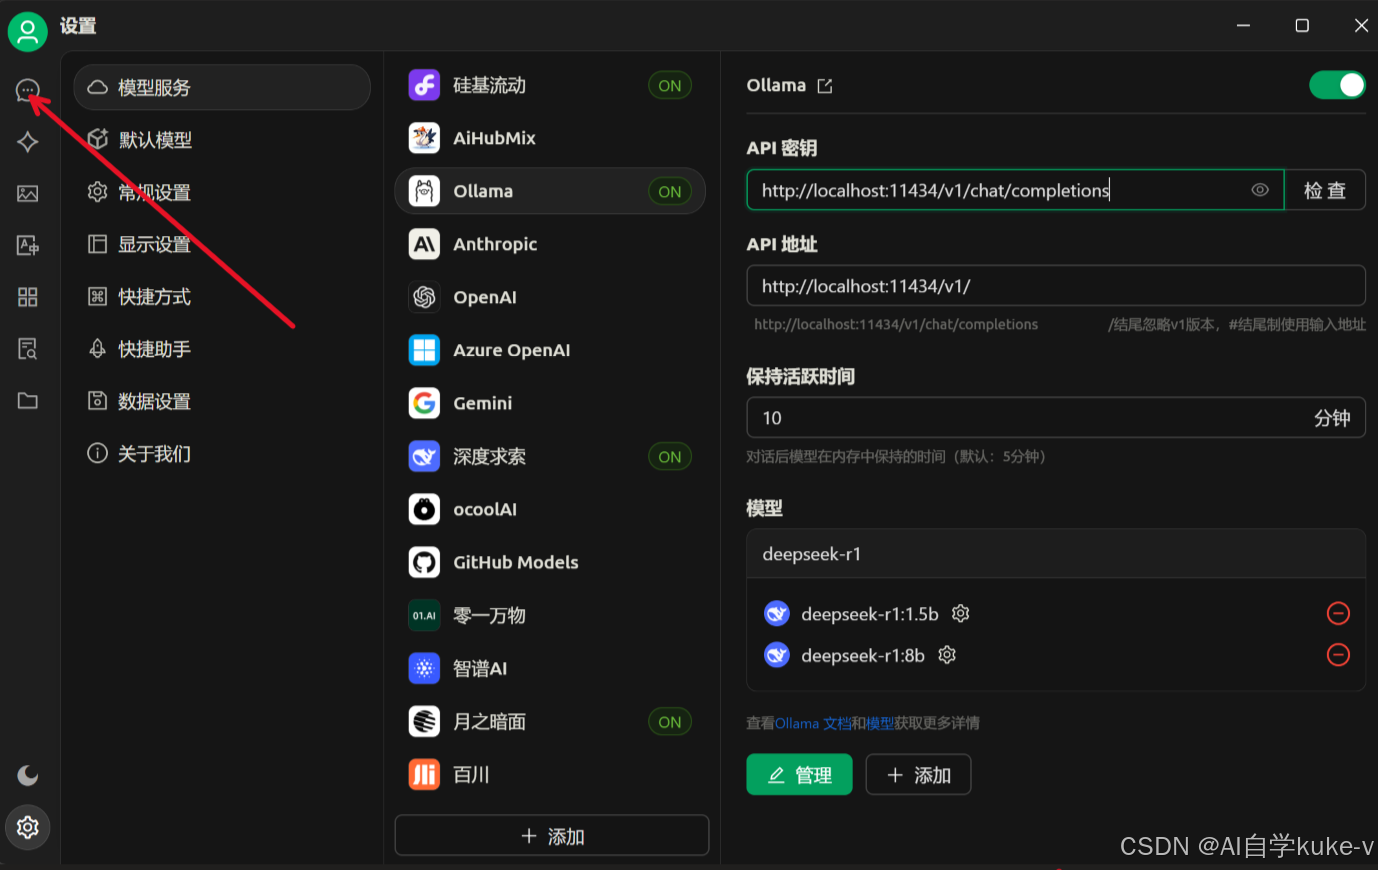1378x870 pixels.
Task: Select the 硅基流动 provider
Action: (x=550, y=85)
